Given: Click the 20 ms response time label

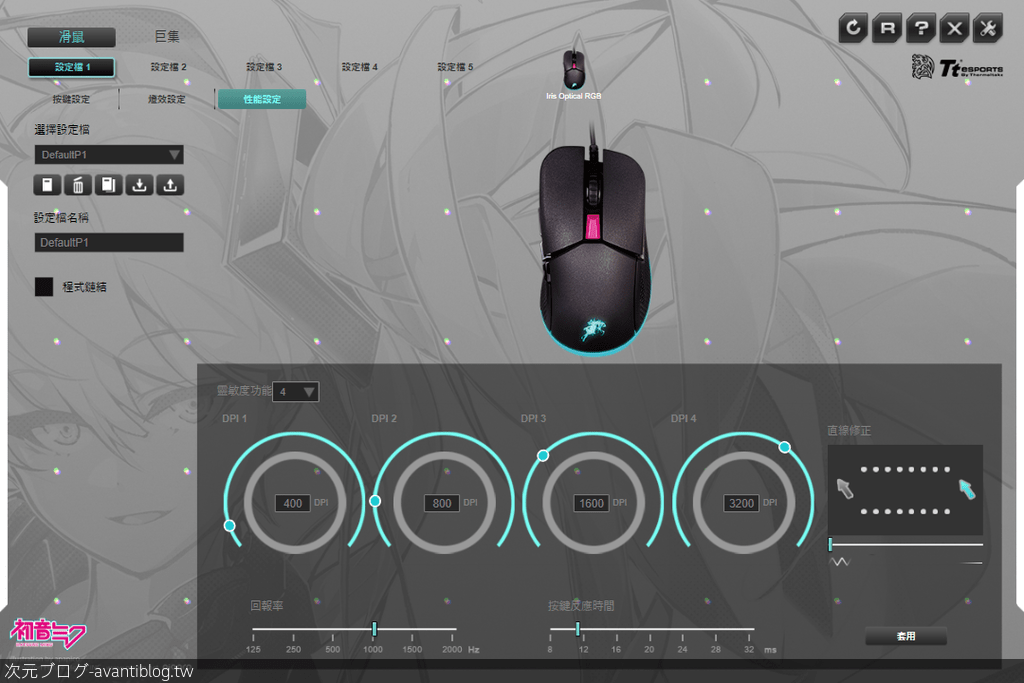Looking at the screenshot, I should (x=649, y=650).
